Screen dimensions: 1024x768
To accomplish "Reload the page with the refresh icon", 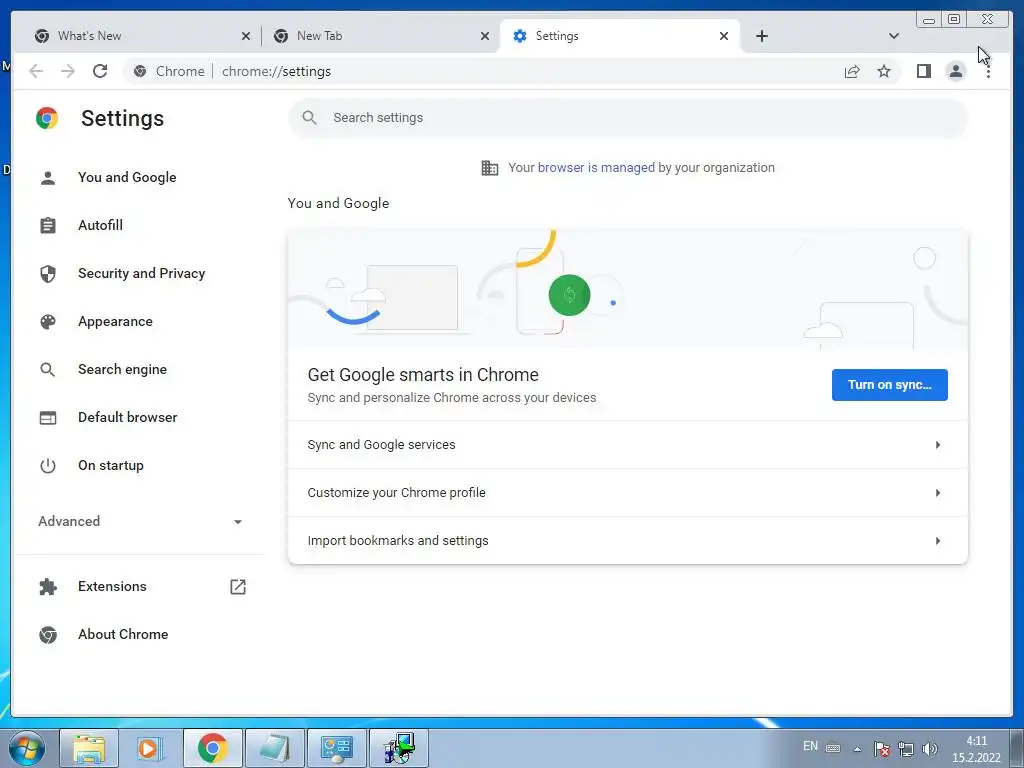I will (x=100, y=71).
